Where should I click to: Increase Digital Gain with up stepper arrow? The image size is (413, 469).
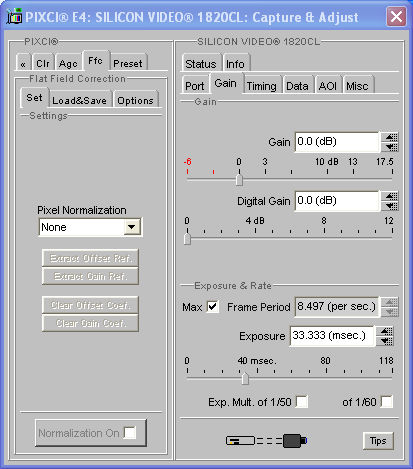point(390,196)
